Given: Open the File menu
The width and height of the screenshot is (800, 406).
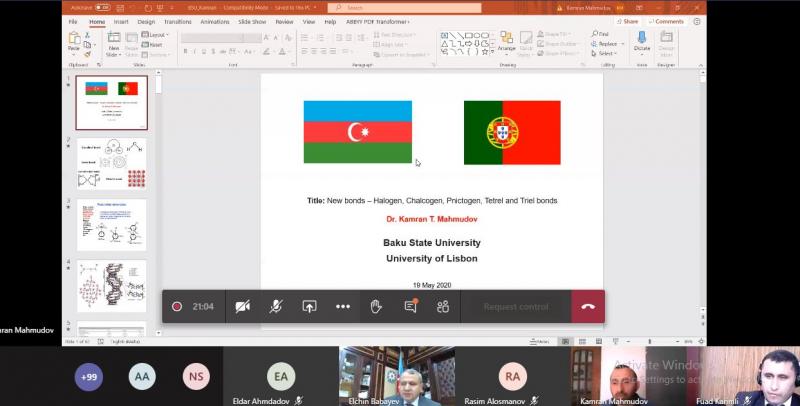Looking at the screenshot, I should (73, 22).
